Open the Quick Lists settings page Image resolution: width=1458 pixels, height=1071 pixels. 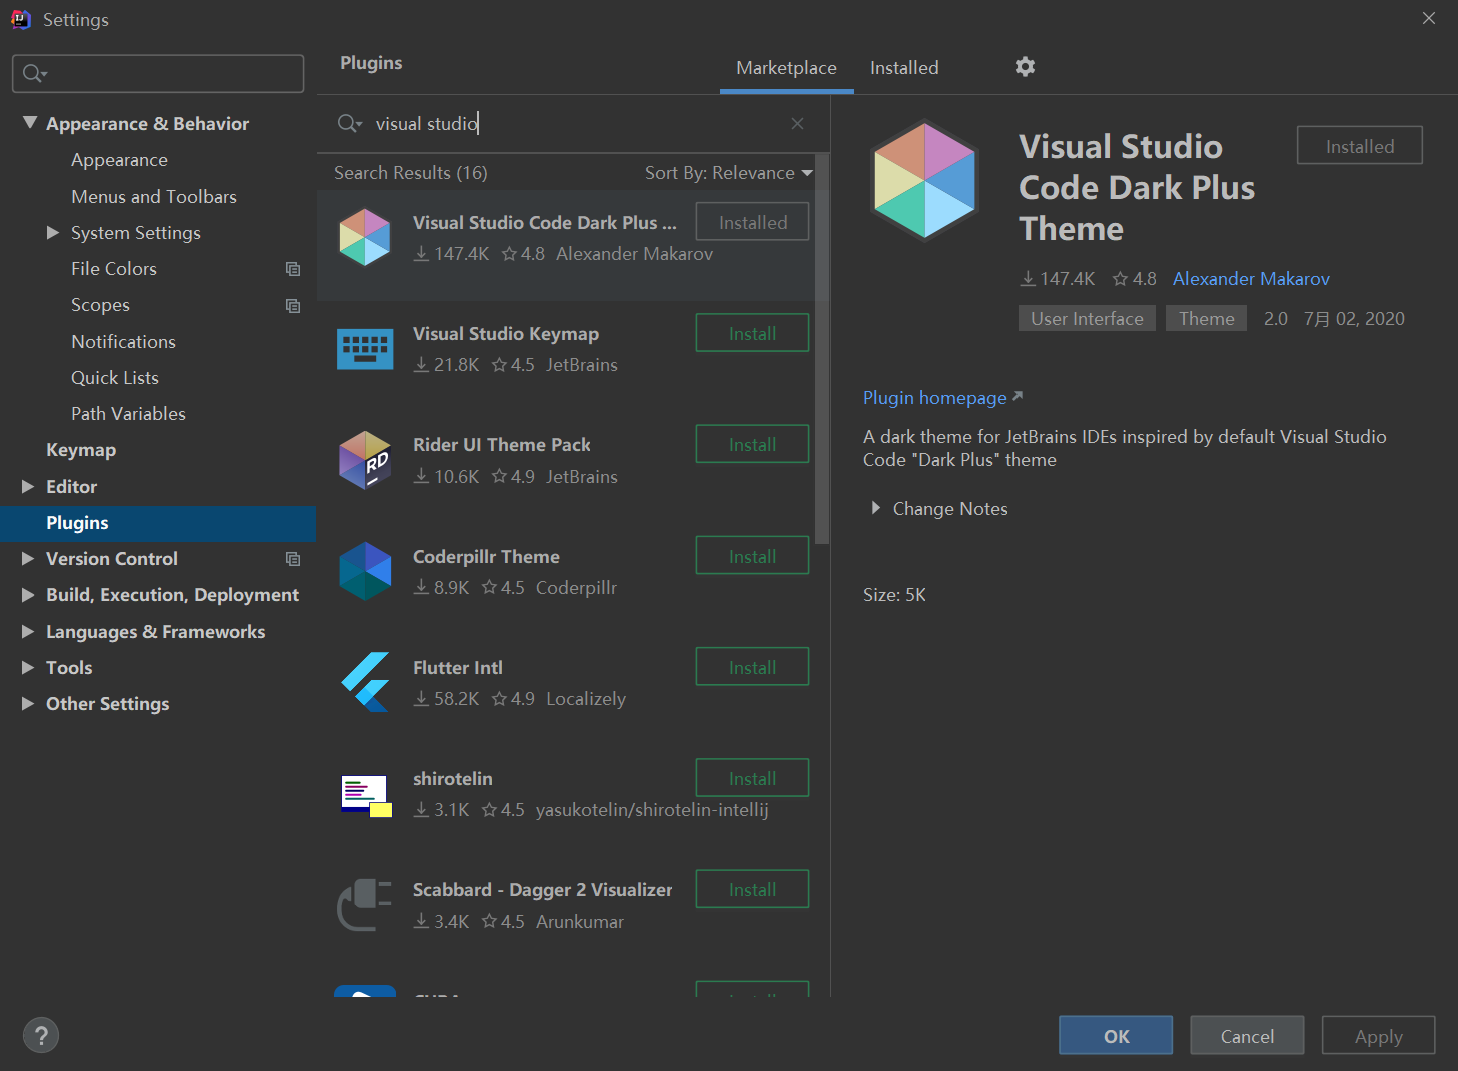(x=115, y=378)
